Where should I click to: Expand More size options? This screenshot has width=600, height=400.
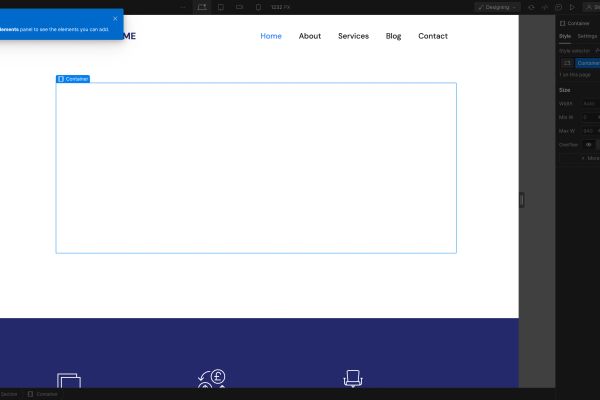[590, 158]
